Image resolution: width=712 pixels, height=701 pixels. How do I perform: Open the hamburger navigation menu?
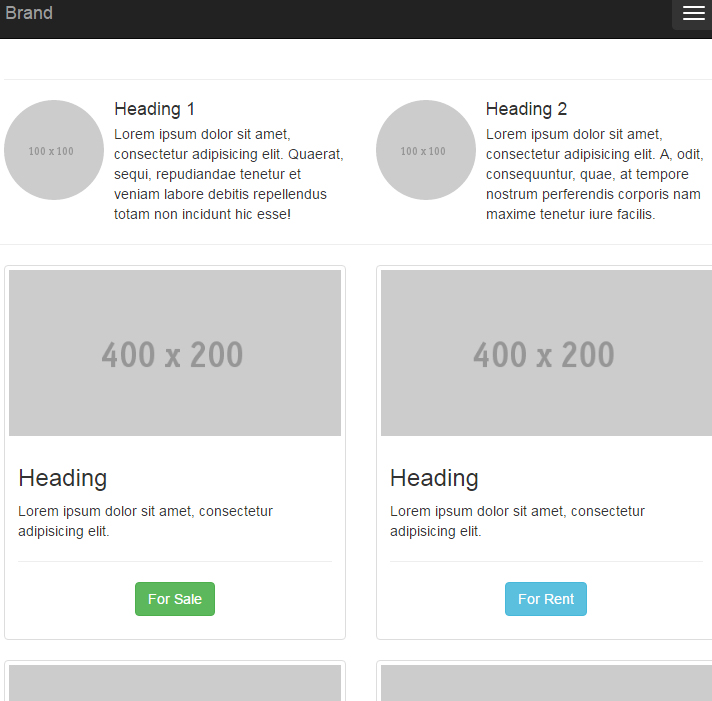pyautogui.click(x=693, y=14)
